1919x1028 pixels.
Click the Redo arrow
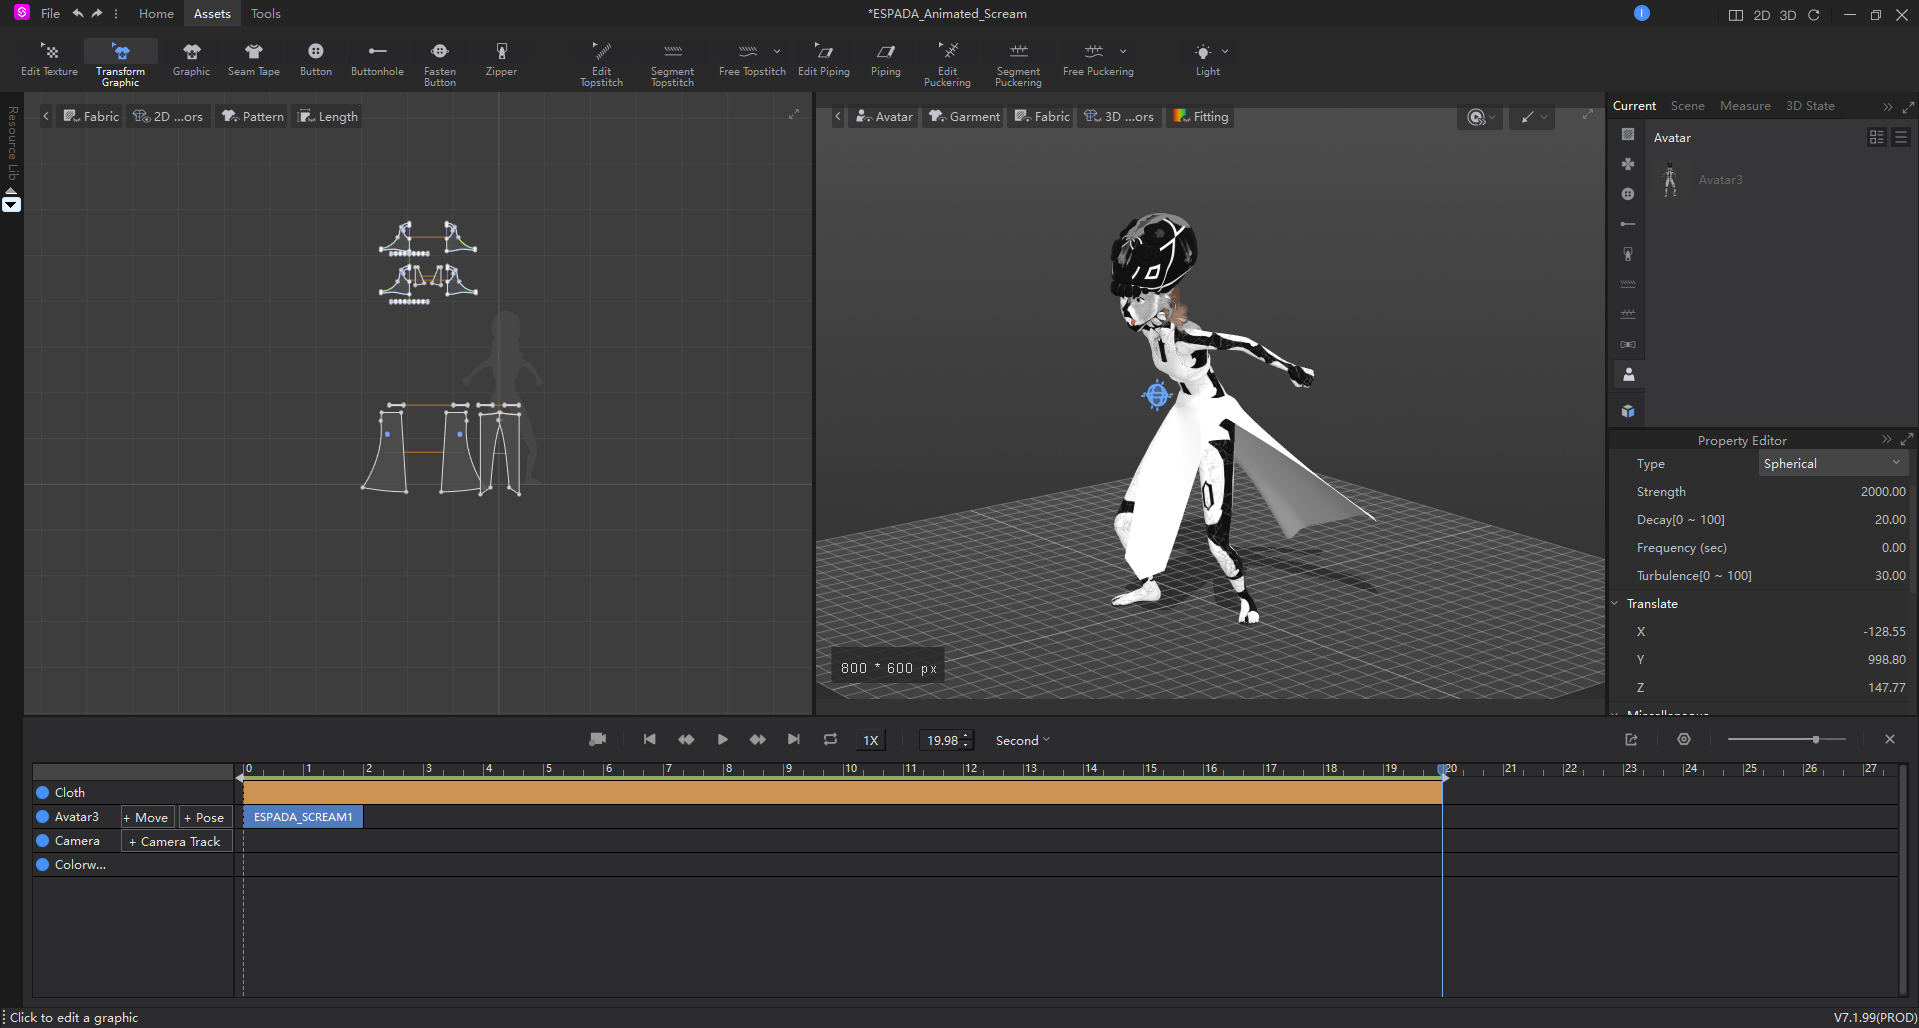pyautogui.click(x=97, y=13)
